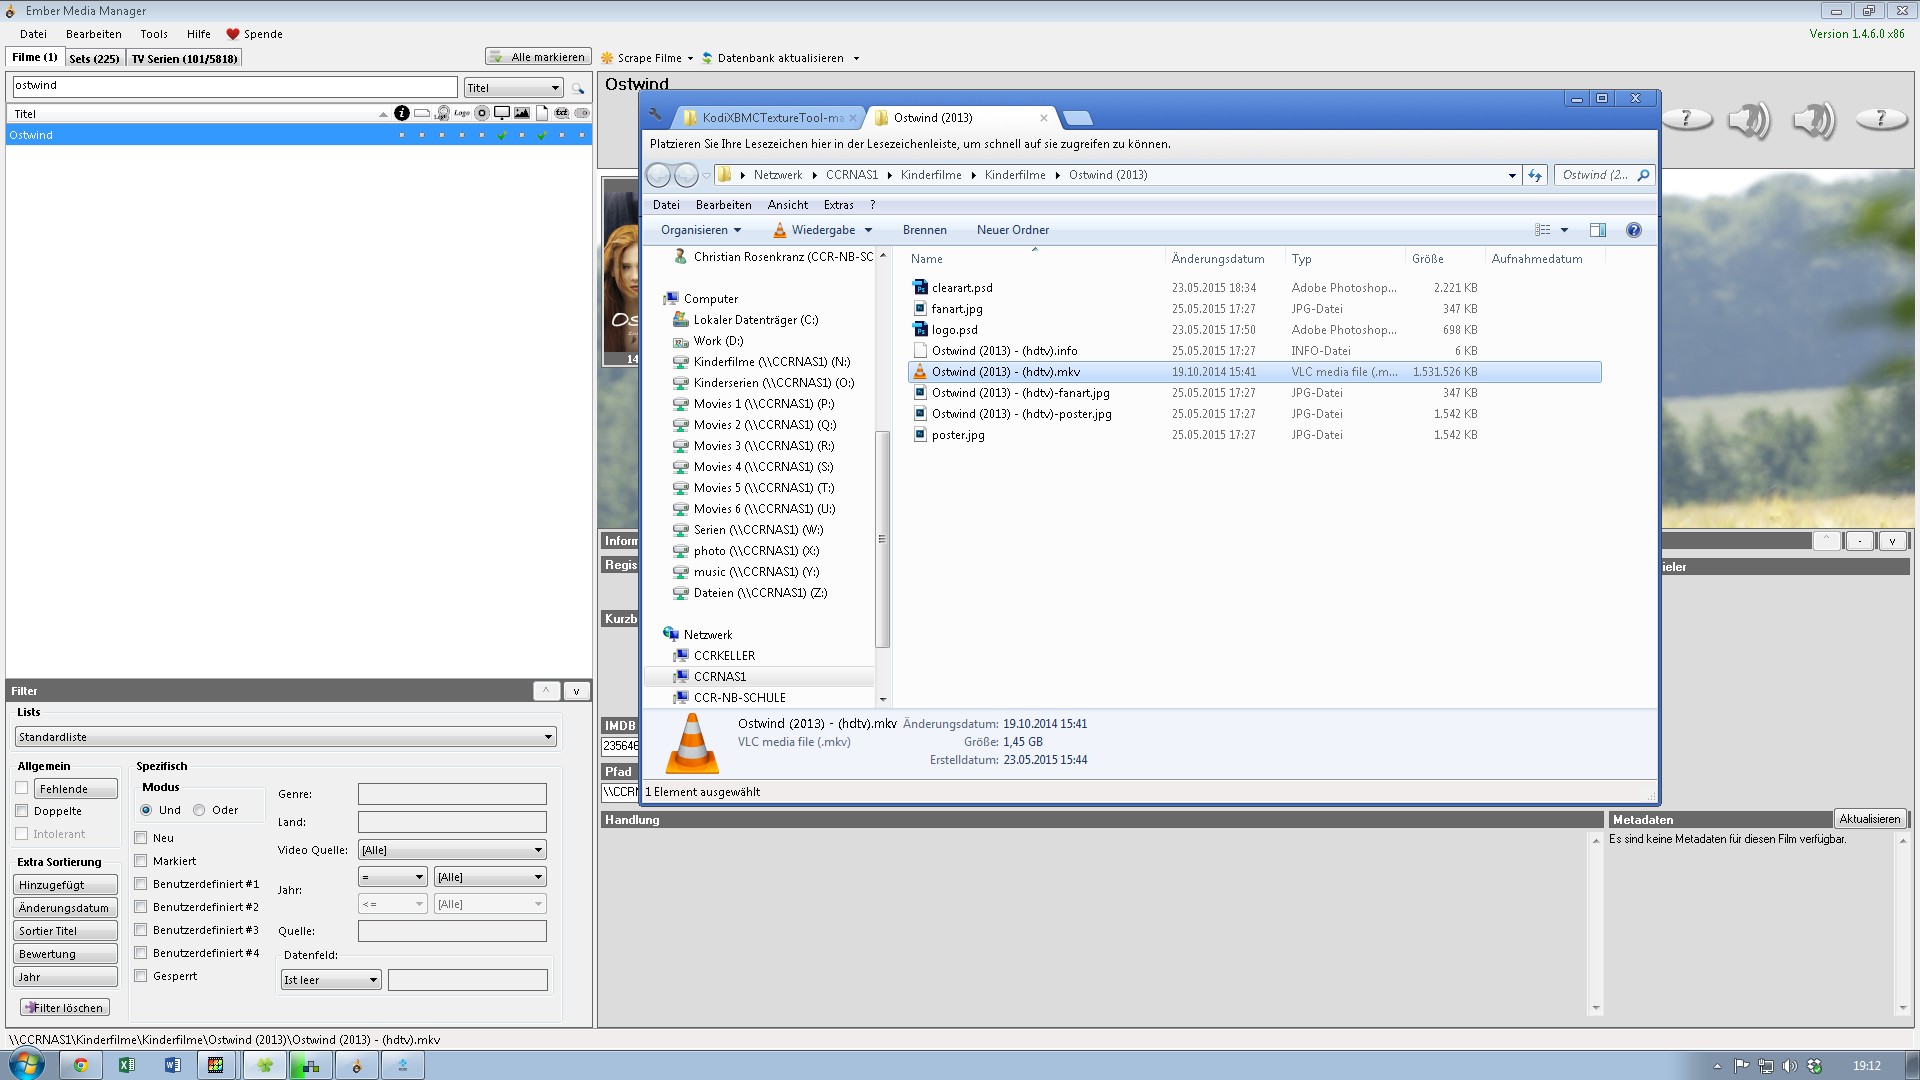1920x1080 pixels.
Task: Click the change view icon in explorer toolbar
Action: pos(1543,230)
